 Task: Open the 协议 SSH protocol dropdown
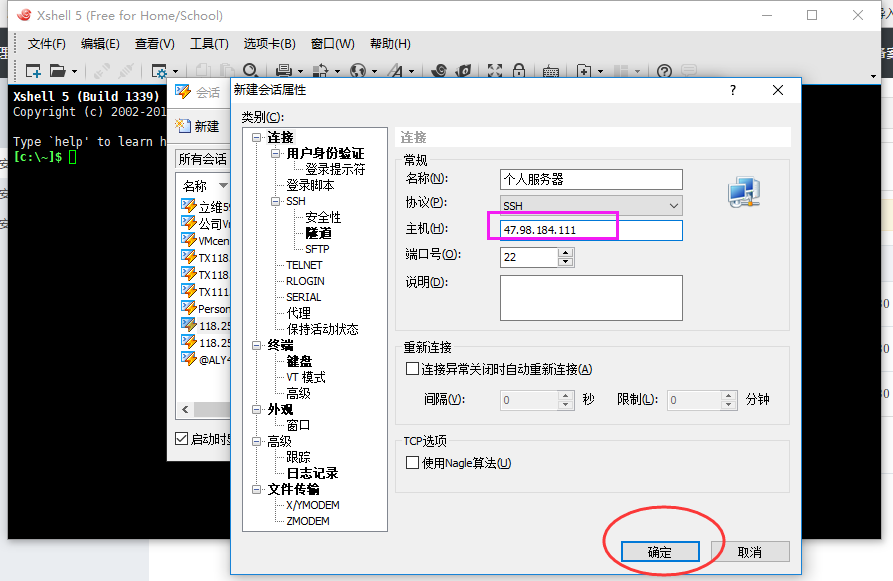click(591, 205)
